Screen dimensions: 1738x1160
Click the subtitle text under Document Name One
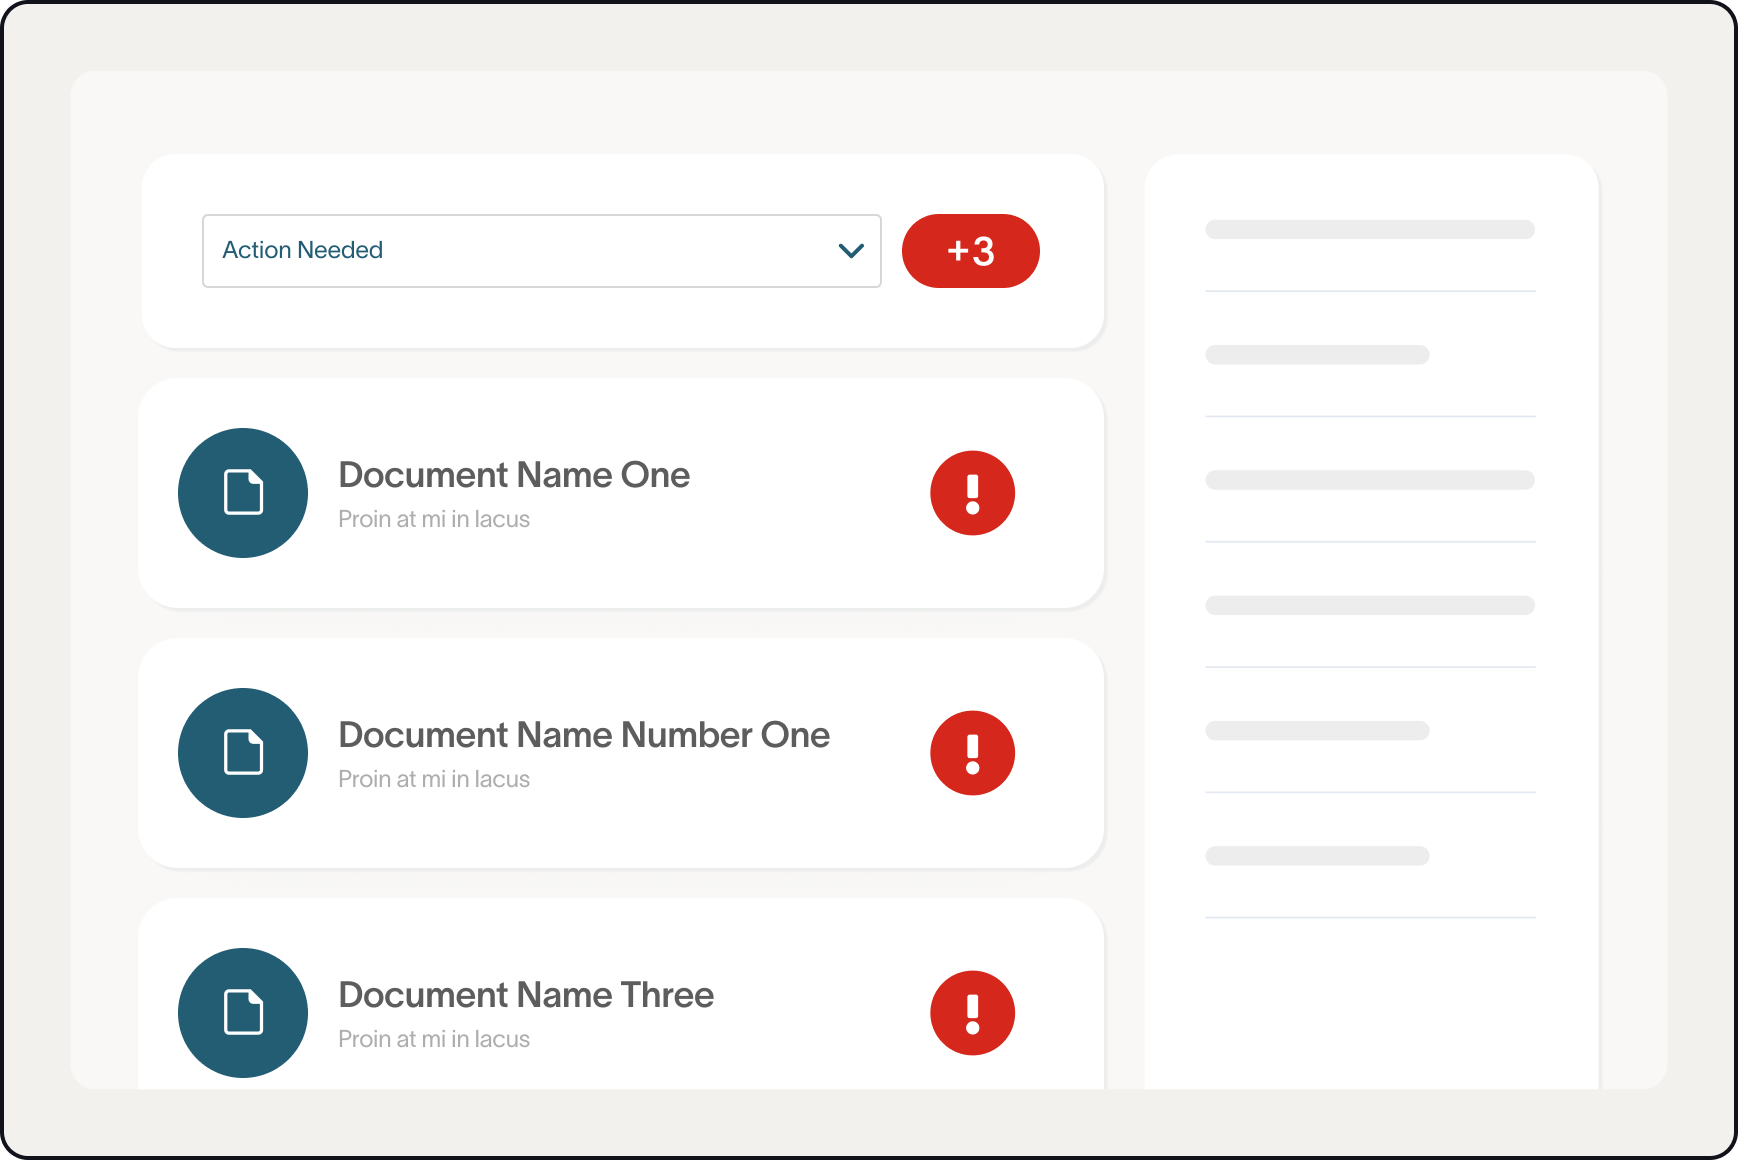pos(434,519)
